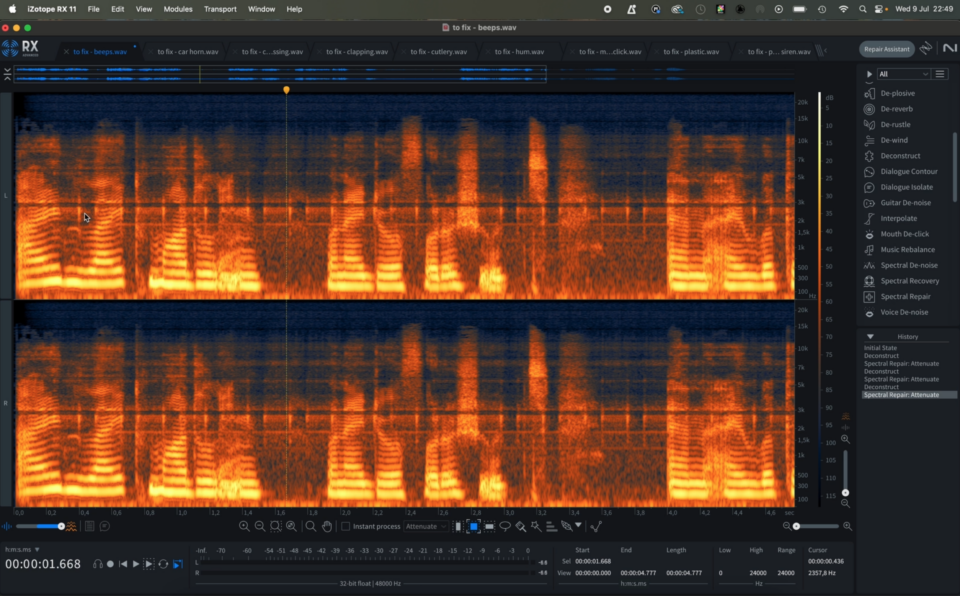
Task: Switch to the 'to fix - car horn.wav' tab
Action: pos(187,51)
